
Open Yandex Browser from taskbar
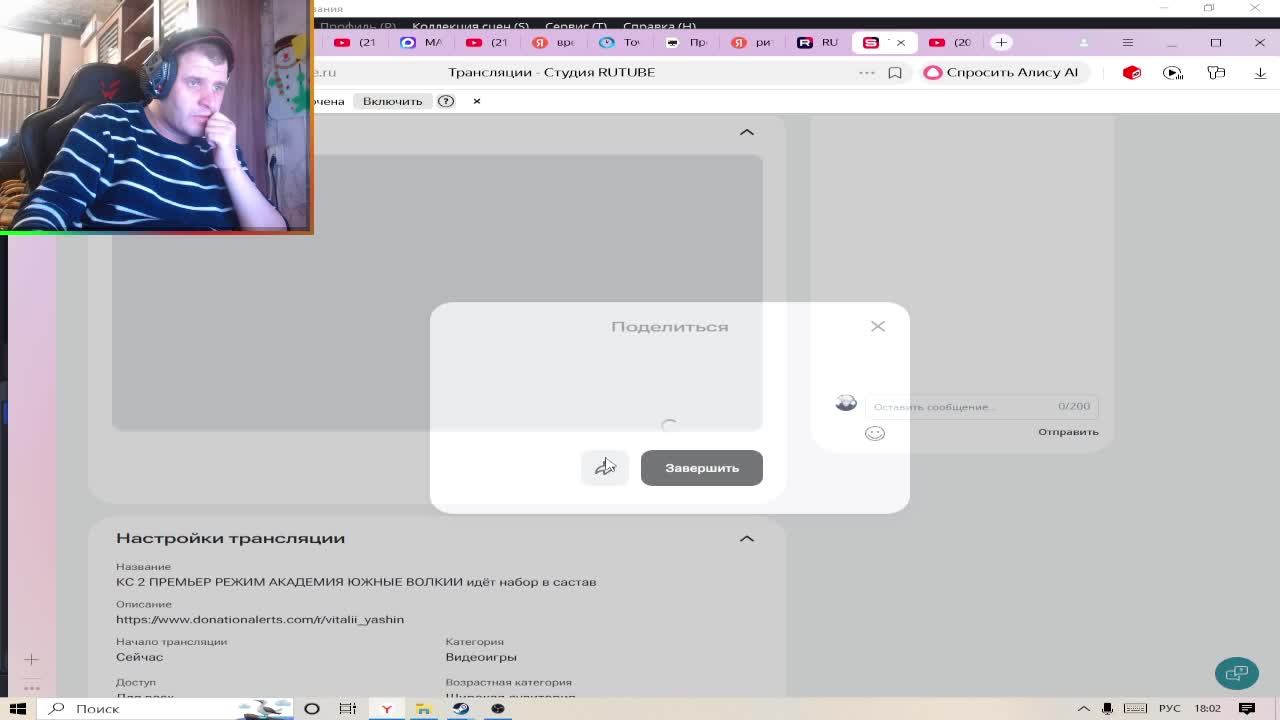tap(386, 708)
